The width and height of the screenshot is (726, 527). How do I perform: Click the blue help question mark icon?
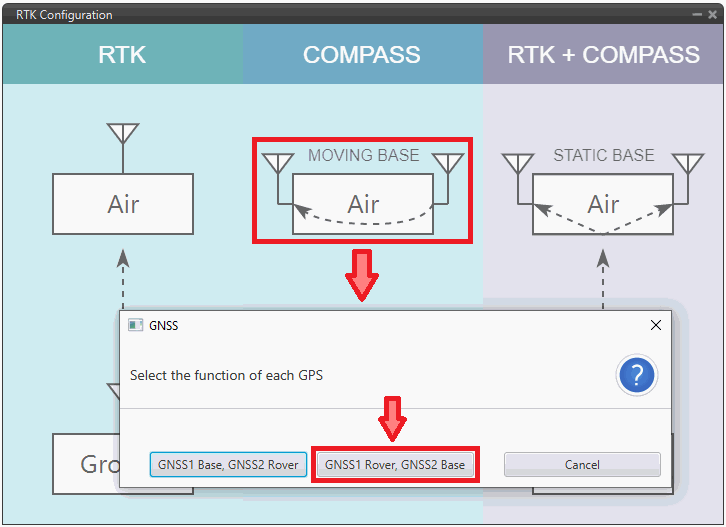pos(636,376)
